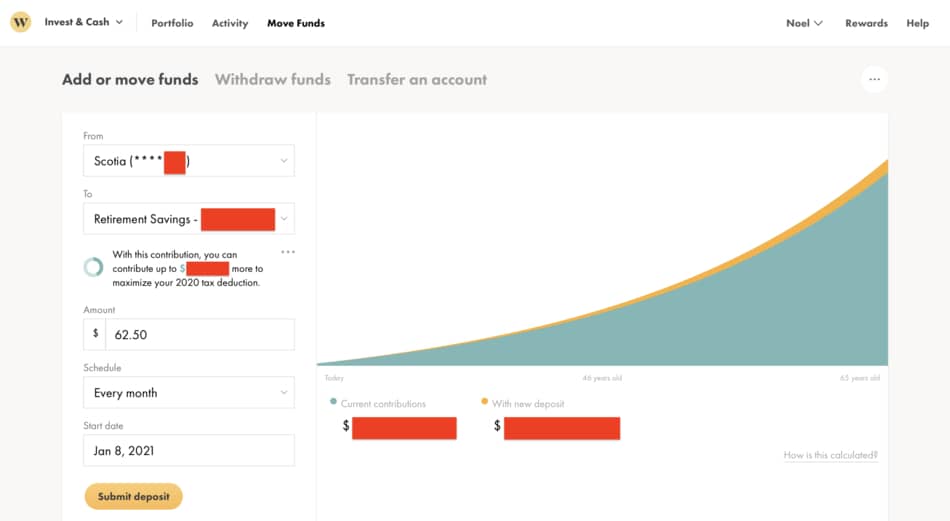Viewport: 950px width, 521px height.
Task: Switch to the Withdraw funds tab
Action: click(273, 79)
